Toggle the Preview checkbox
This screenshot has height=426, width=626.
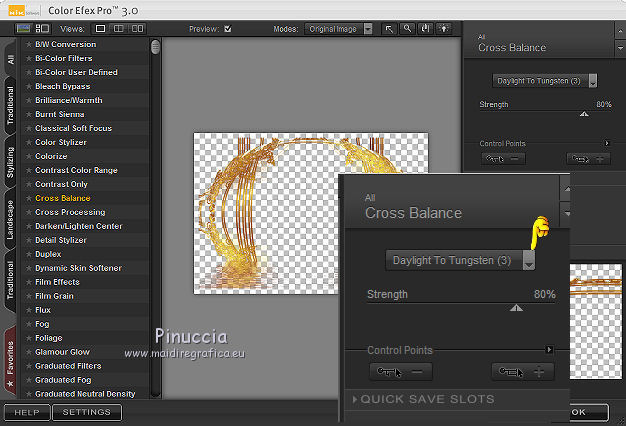tap(228, 29)
